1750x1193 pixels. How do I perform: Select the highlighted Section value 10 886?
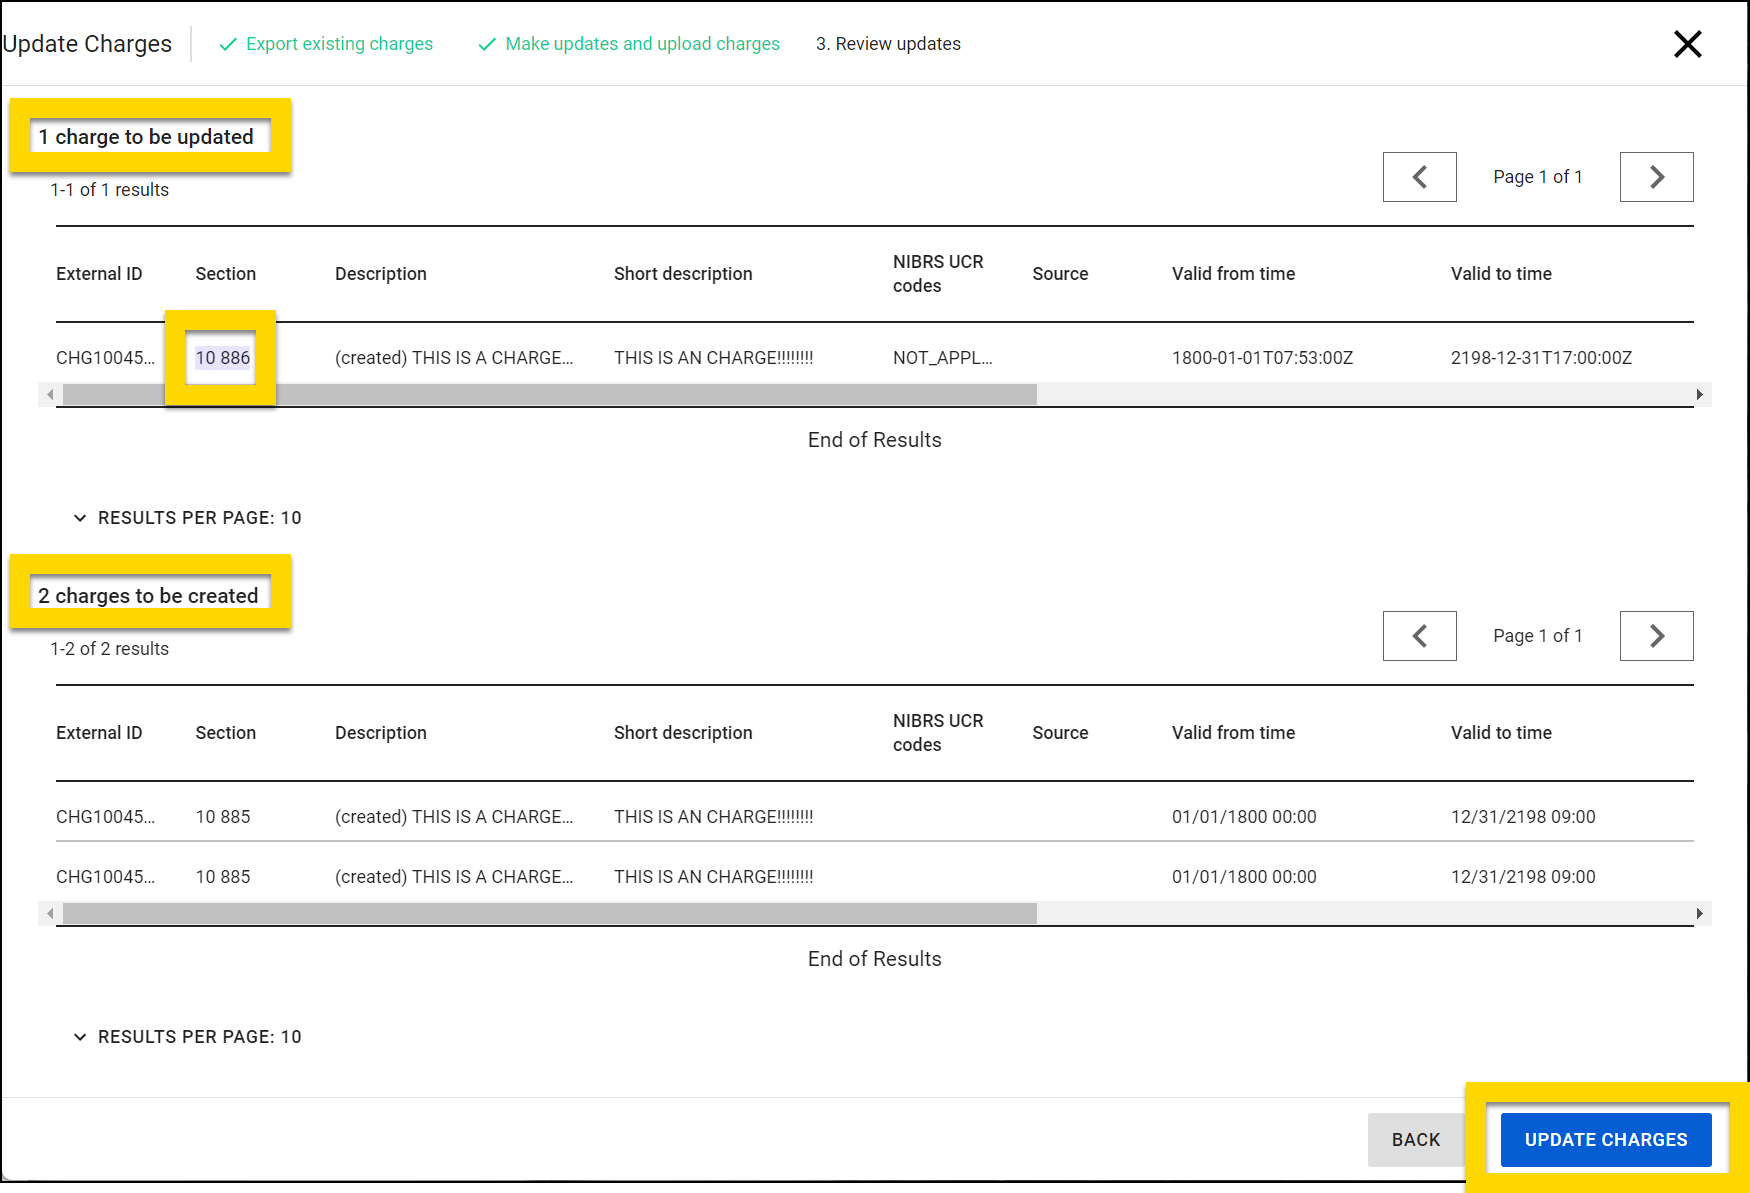(x=220, y=357)
